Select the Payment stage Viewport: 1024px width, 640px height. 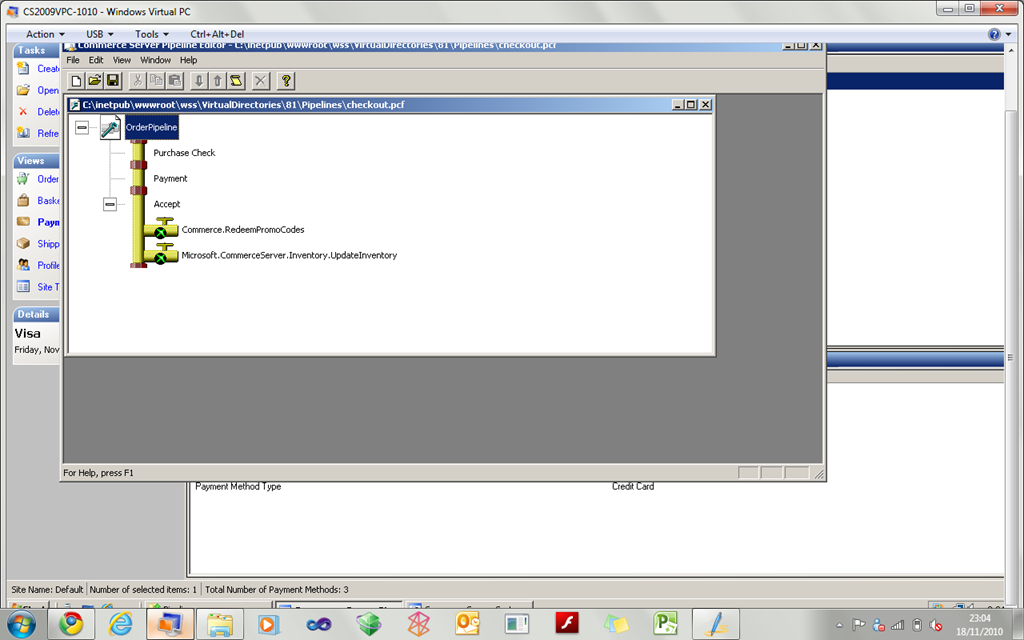tap(170, 178)
